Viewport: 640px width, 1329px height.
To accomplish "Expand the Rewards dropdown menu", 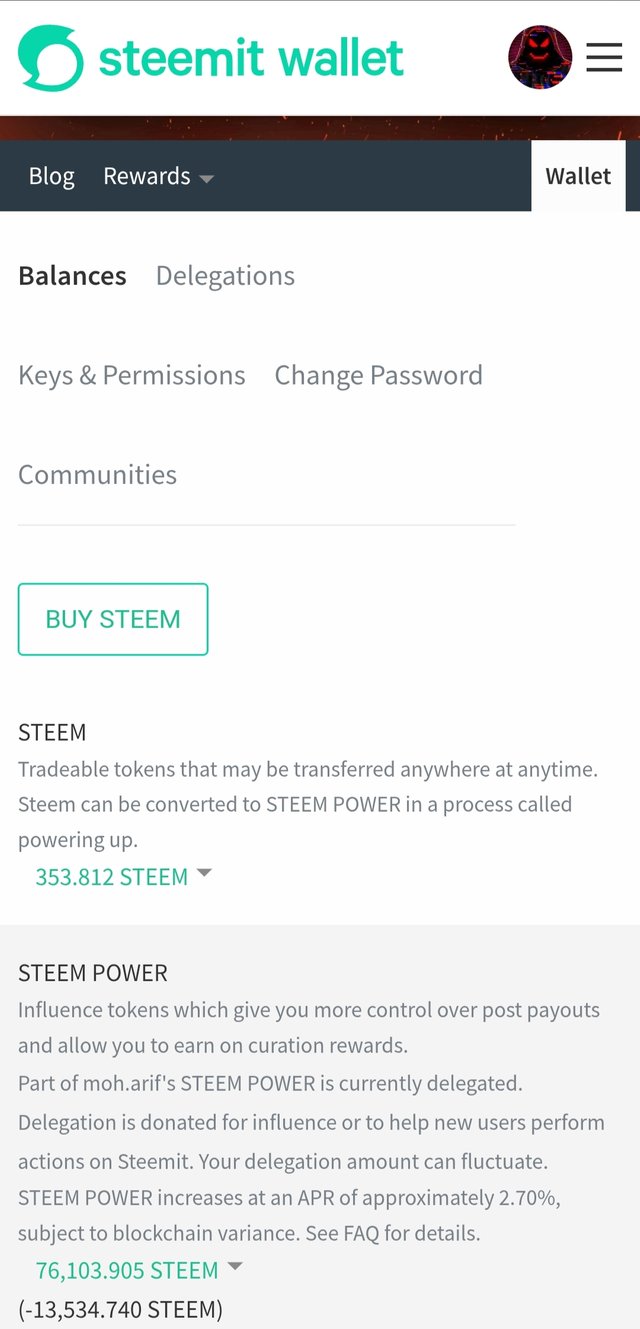I will (158, 176).
